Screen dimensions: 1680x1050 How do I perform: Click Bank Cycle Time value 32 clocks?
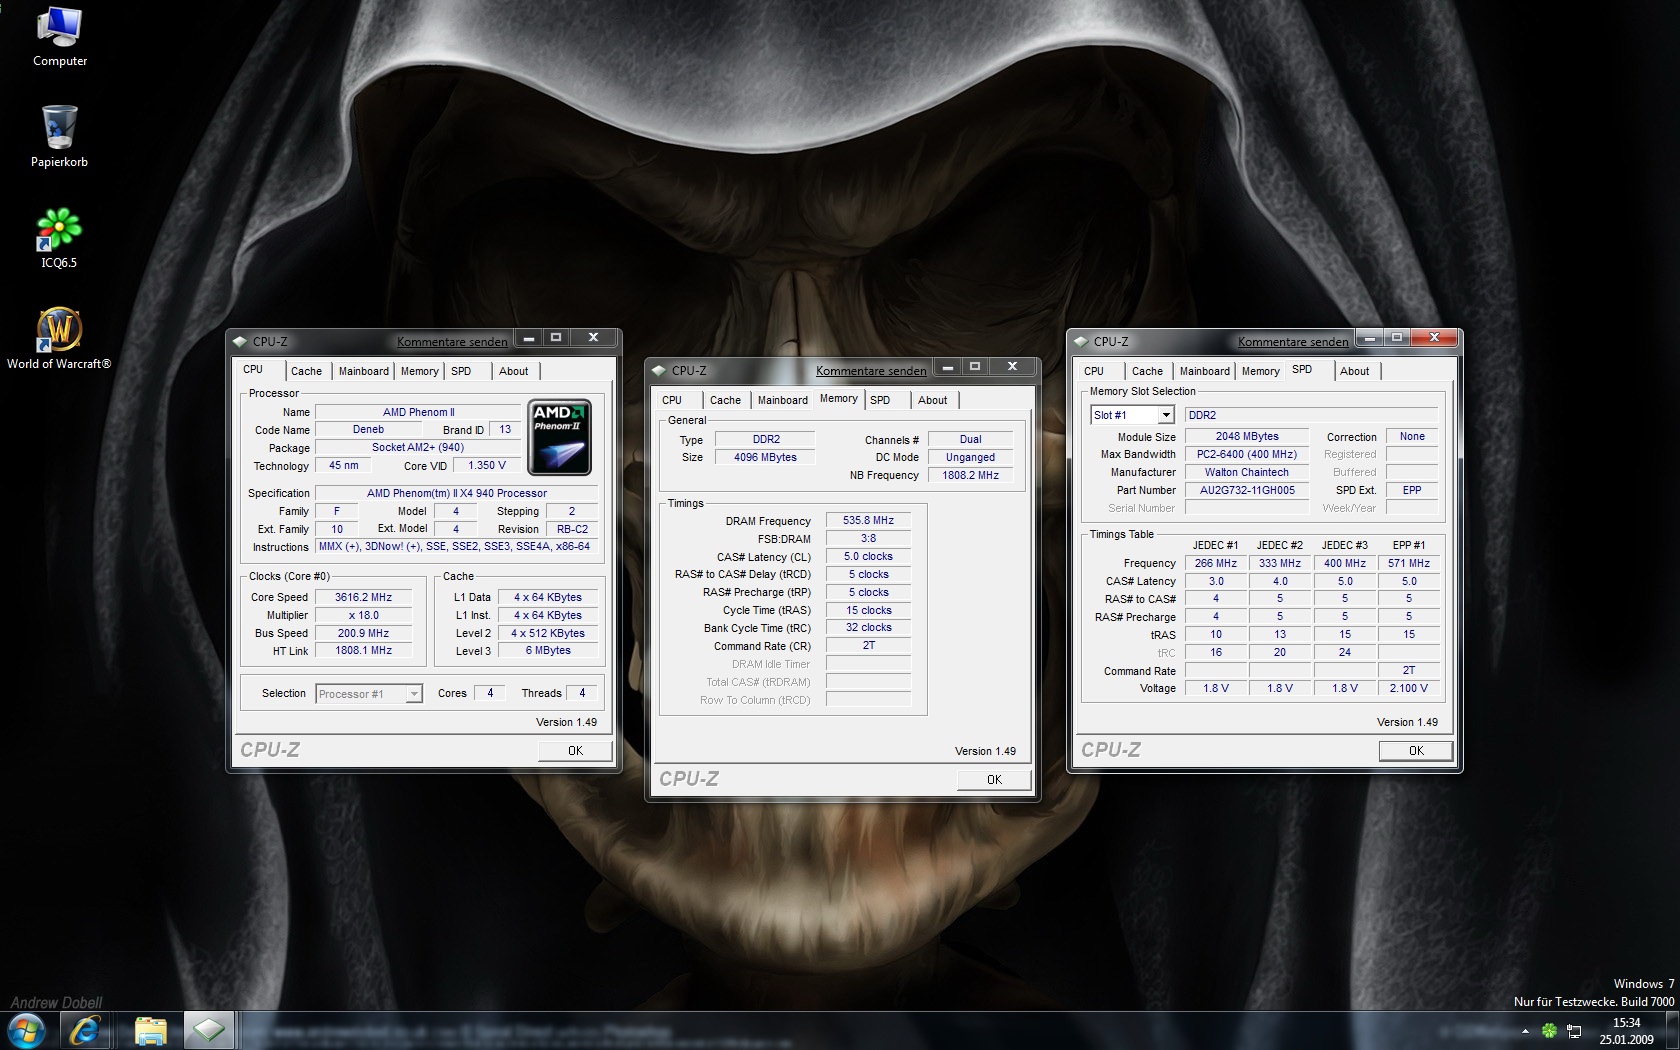(868, 628)
